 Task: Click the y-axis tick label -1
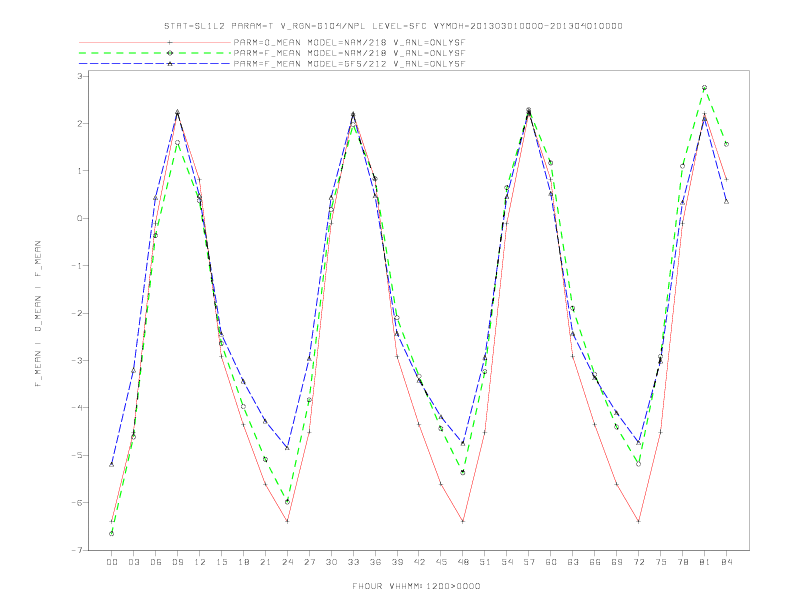coord(77,266)
